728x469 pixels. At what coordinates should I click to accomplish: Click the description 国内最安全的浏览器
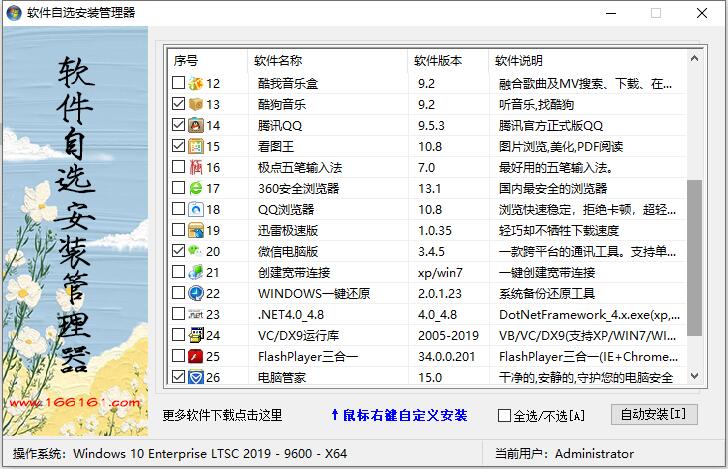(x=553, y=189)
